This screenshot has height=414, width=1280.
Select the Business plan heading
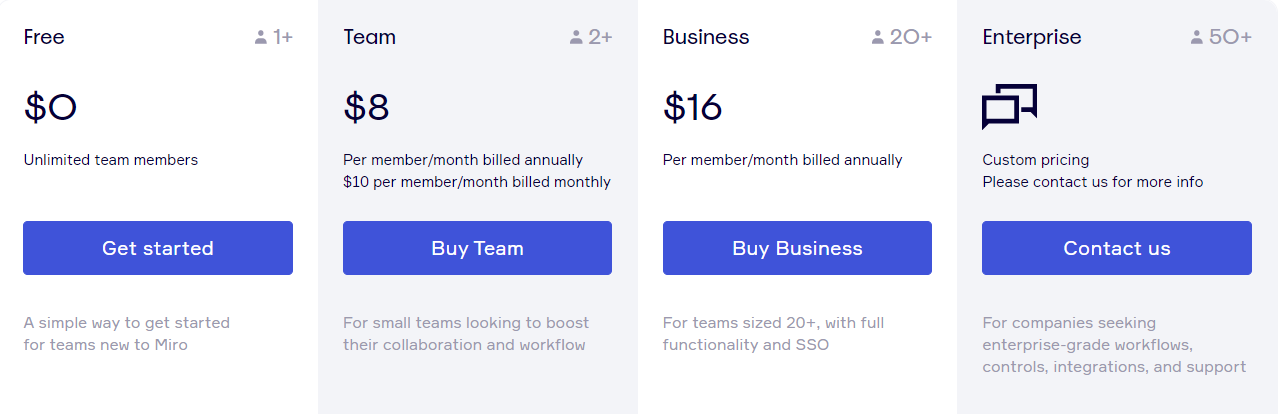[x=706, y=37]
